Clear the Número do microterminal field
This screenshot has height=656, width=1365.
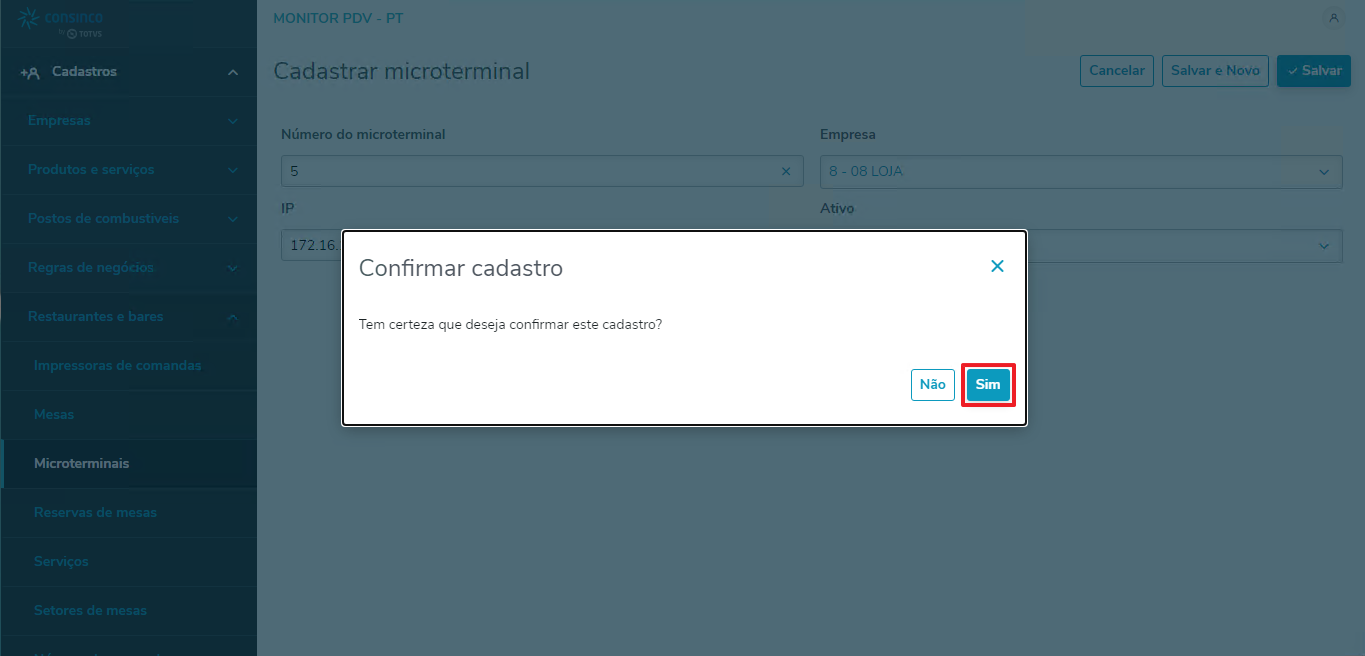[x=785, y=171]
